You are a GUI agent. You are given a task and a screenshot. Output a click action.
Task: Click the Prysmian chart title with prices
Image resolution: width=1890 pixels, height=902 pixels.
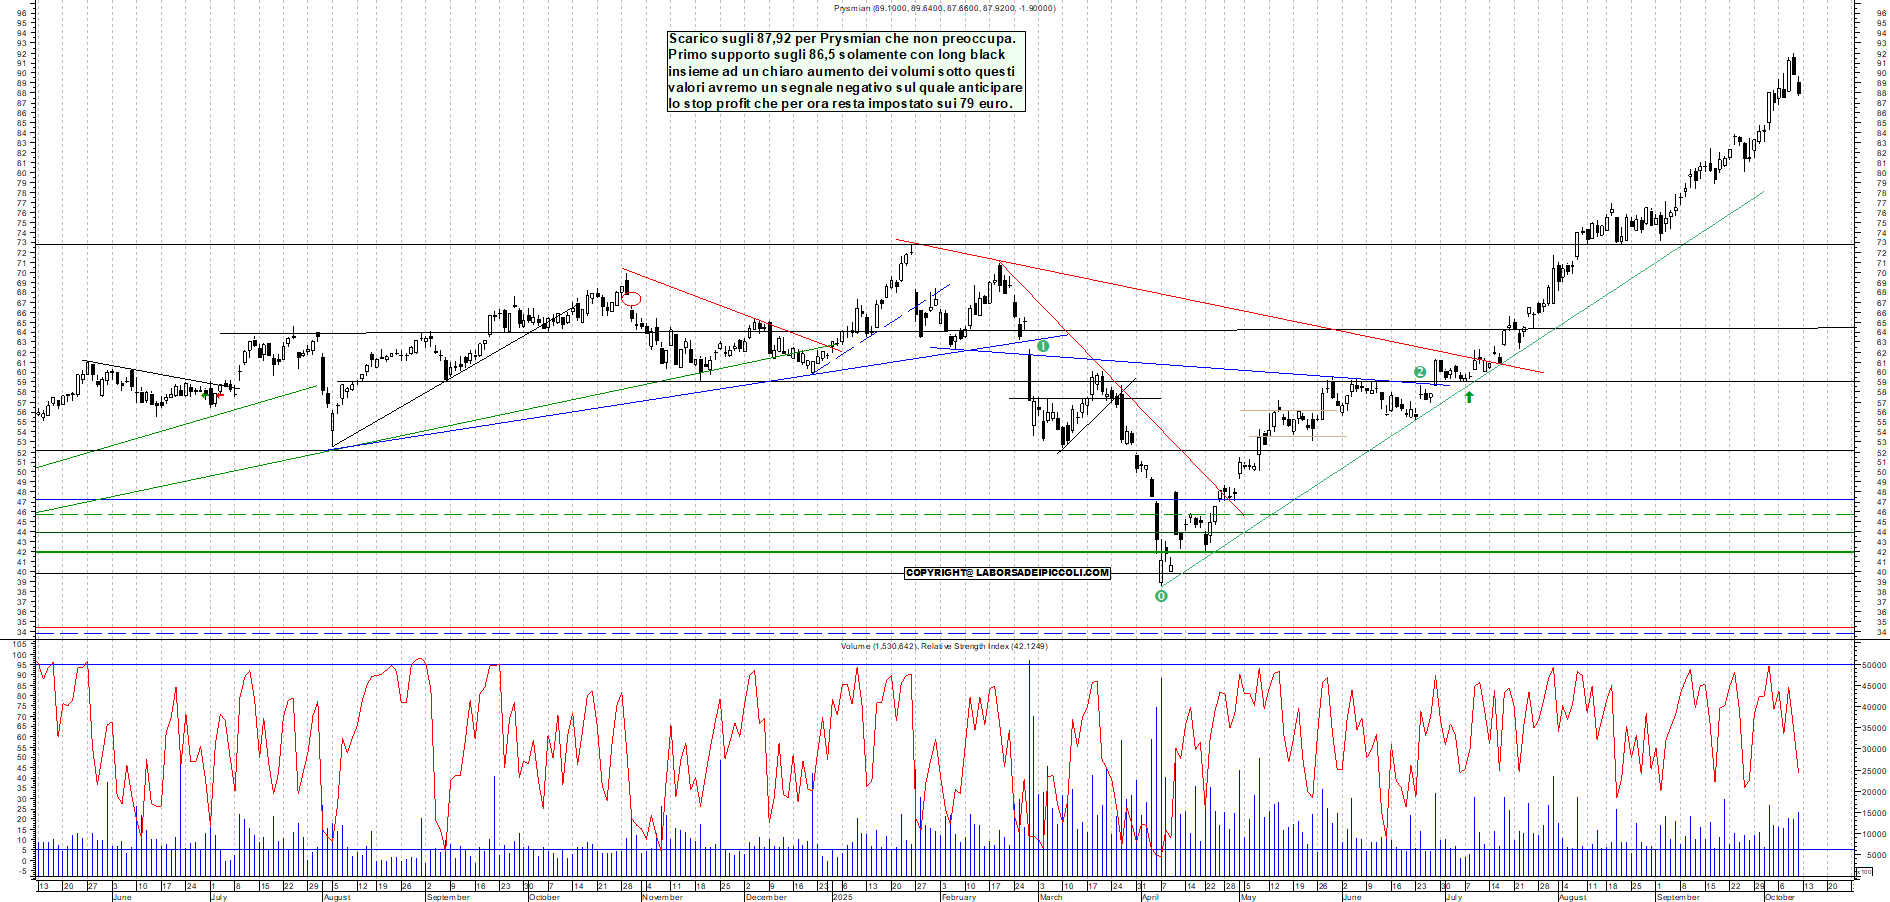coord(944,8)
